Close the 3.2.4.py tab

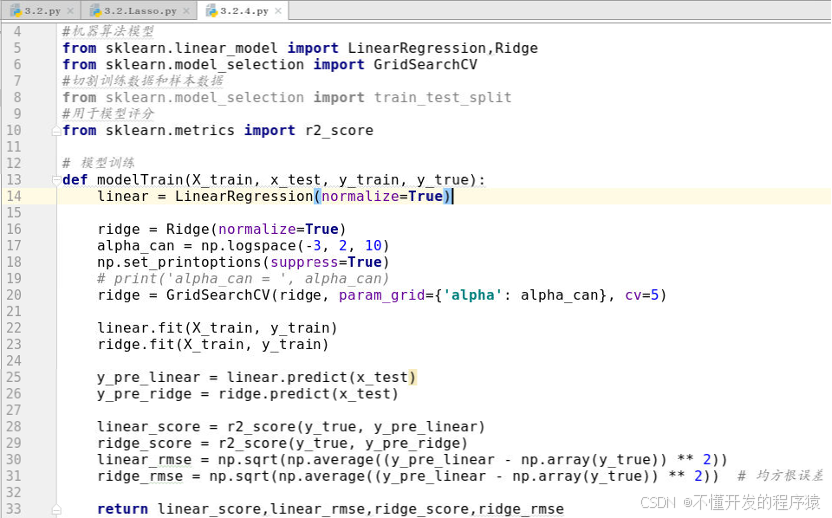coord(278,11)
